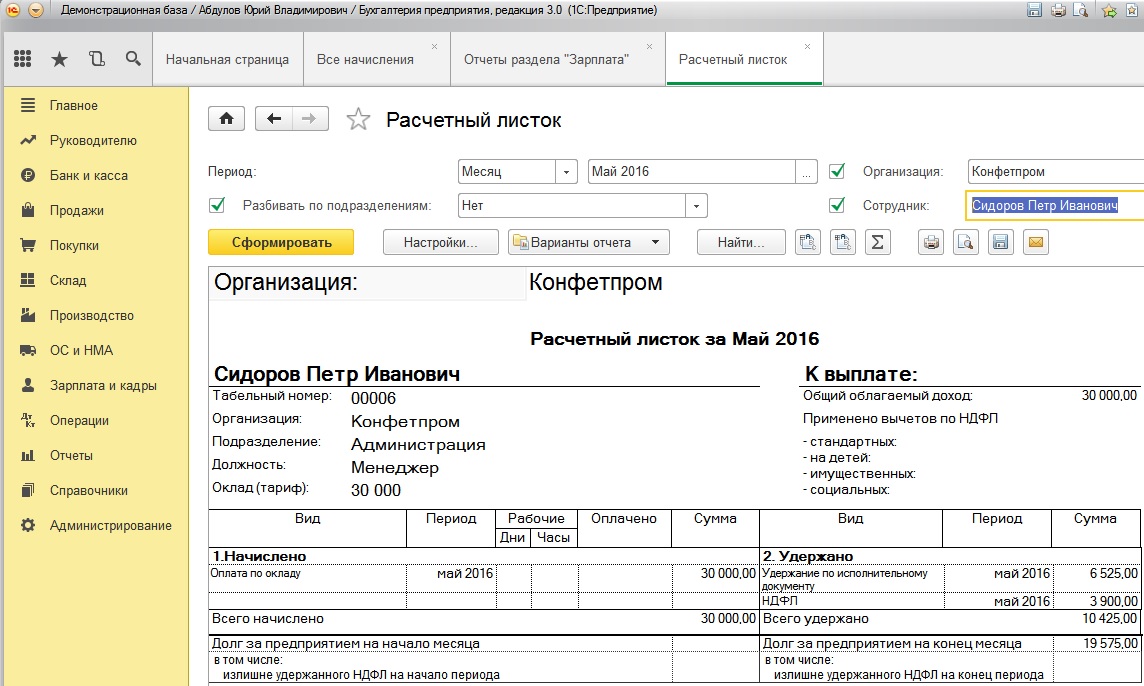Open the Зарплата и кадры section

point(95,386)
